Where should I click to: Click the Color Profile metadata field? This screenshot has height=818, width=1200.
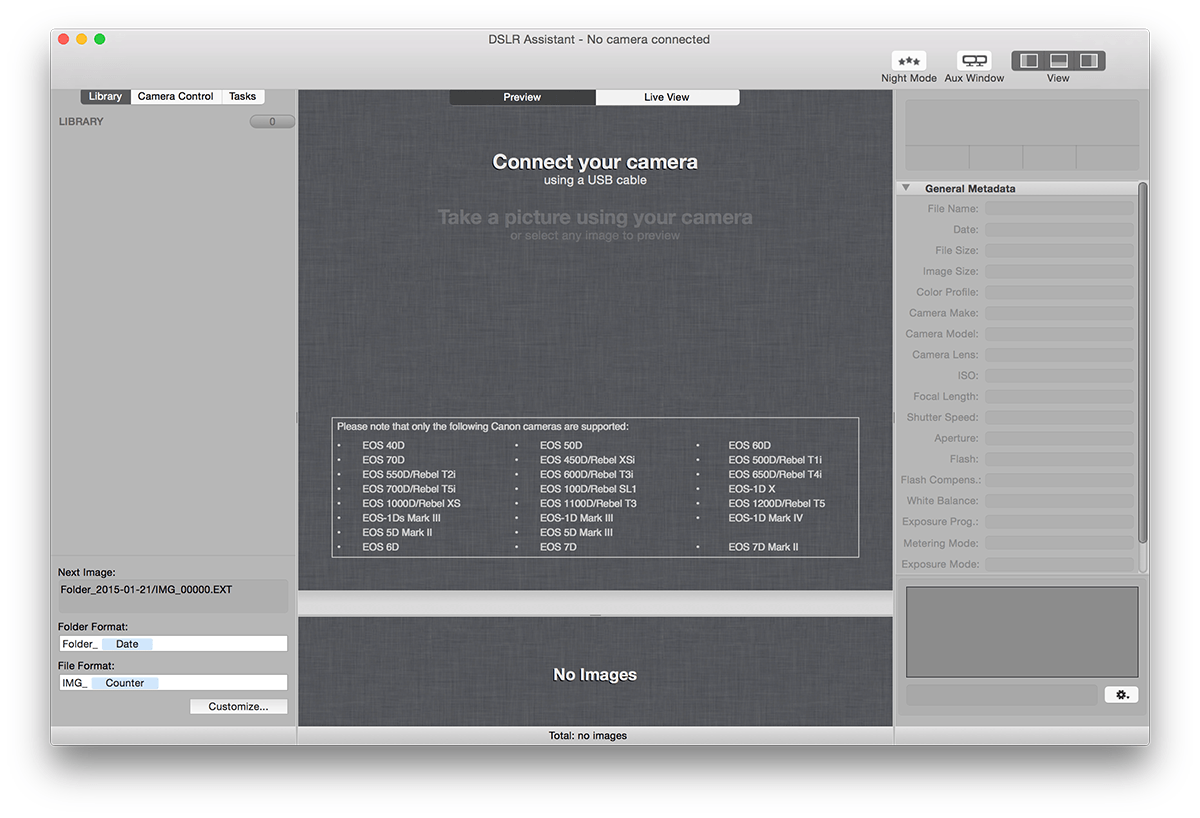[x=1060, y=293]
